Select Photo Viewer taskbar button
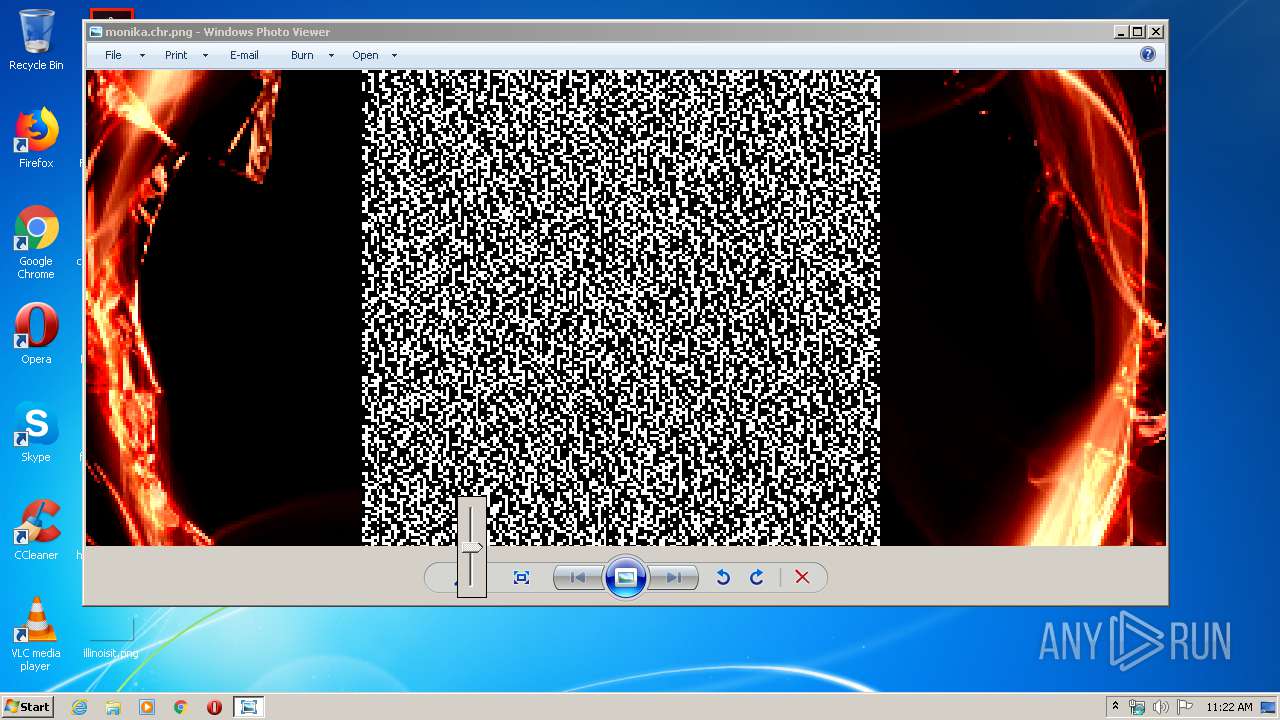Image resolution: width=1280 pixels, height=720 pixels. coord(248,707)
